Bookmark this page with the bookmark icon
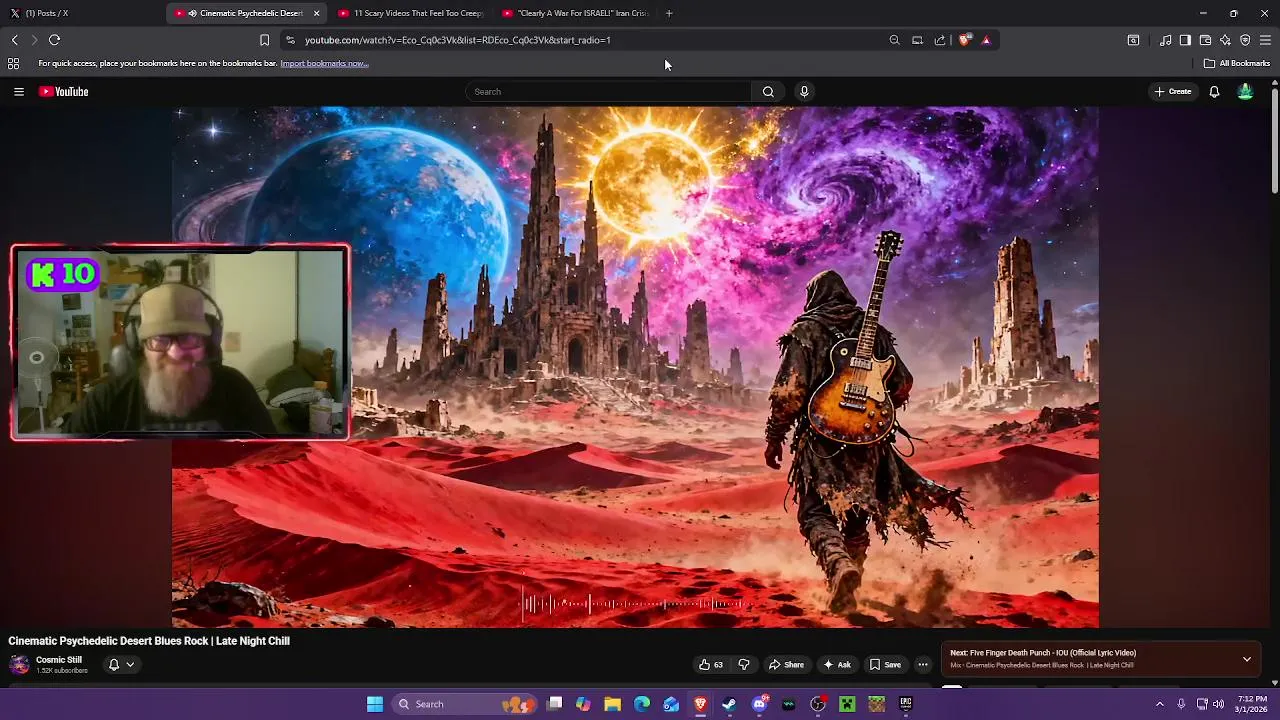Image resolution: width=1280 pixels, height=720 pixels. (x=264, y=40)
